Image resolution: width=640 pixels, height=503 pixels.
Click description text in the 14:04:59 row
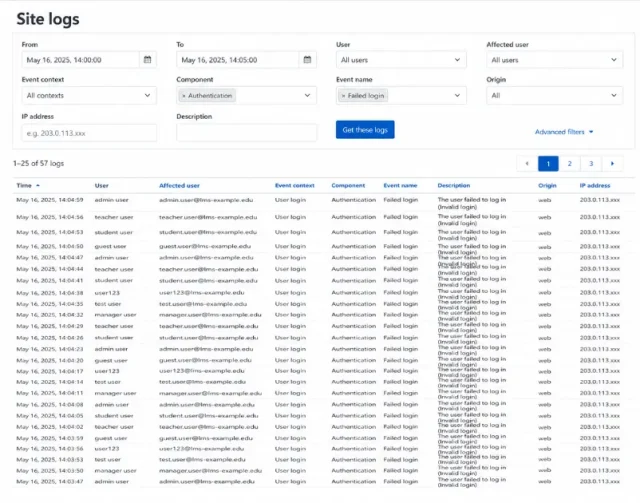[x=471, y=203]
